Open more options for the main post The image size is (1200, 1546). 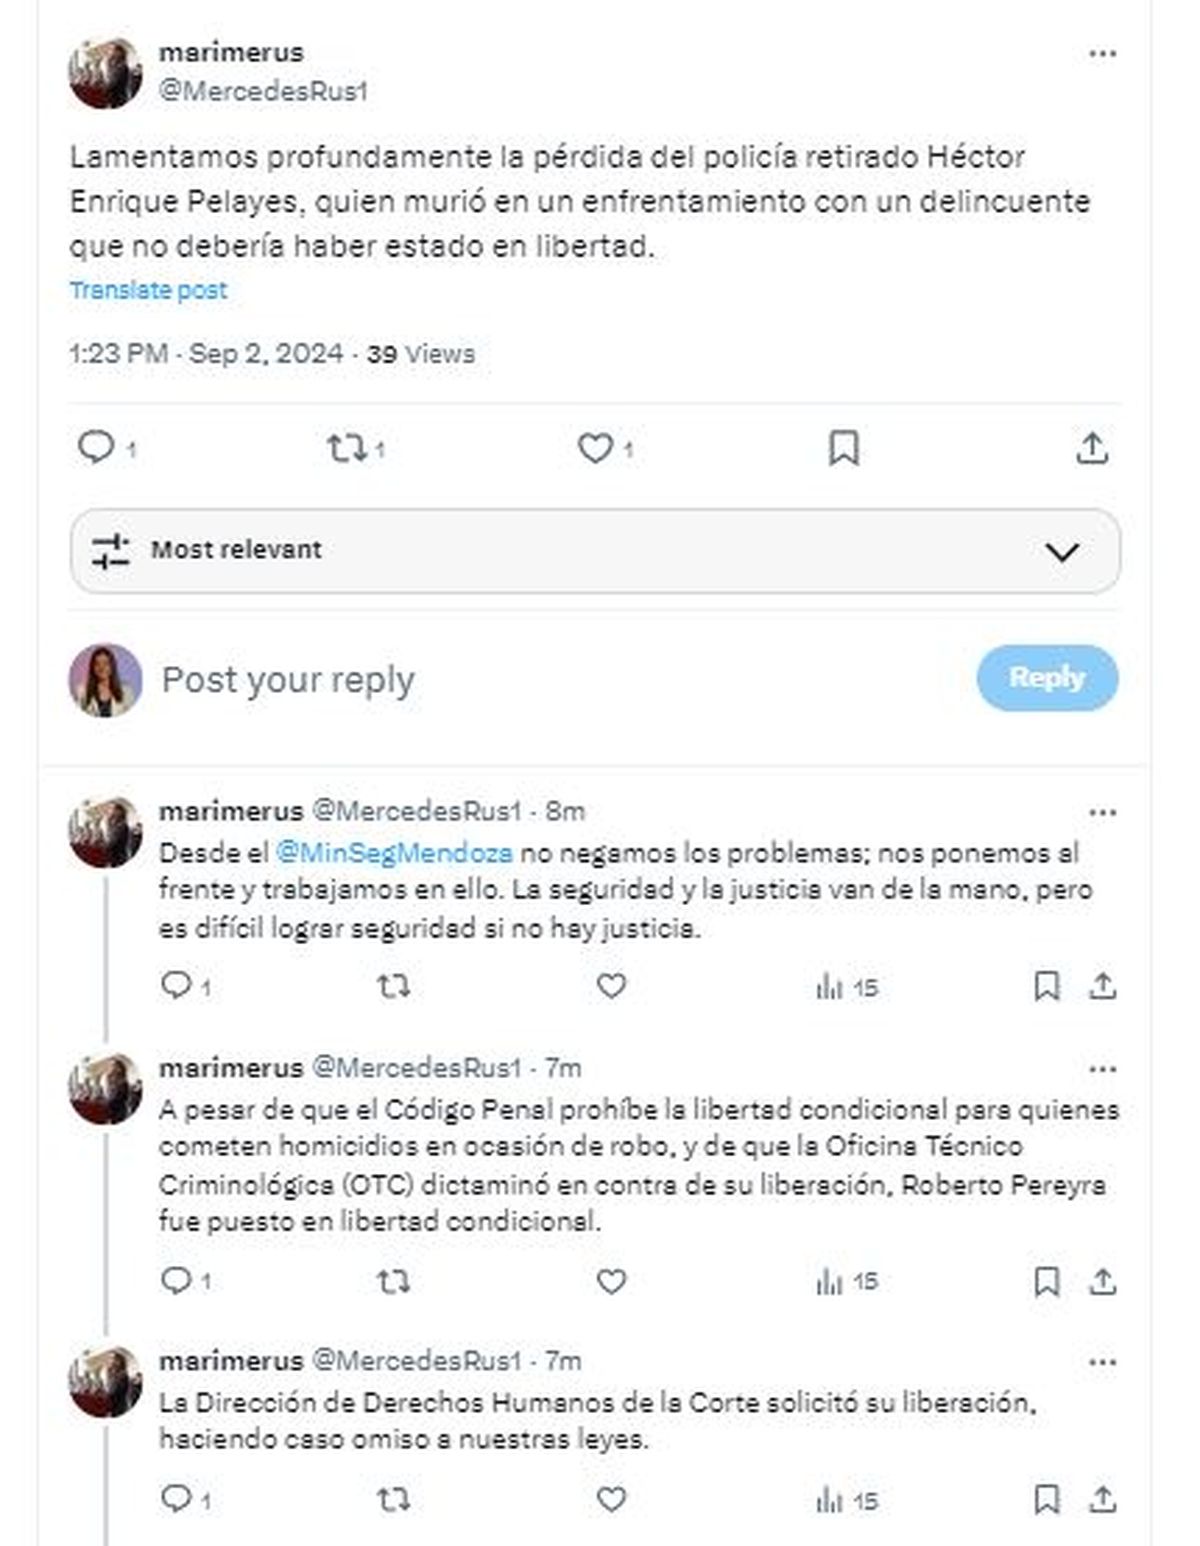1102,54
